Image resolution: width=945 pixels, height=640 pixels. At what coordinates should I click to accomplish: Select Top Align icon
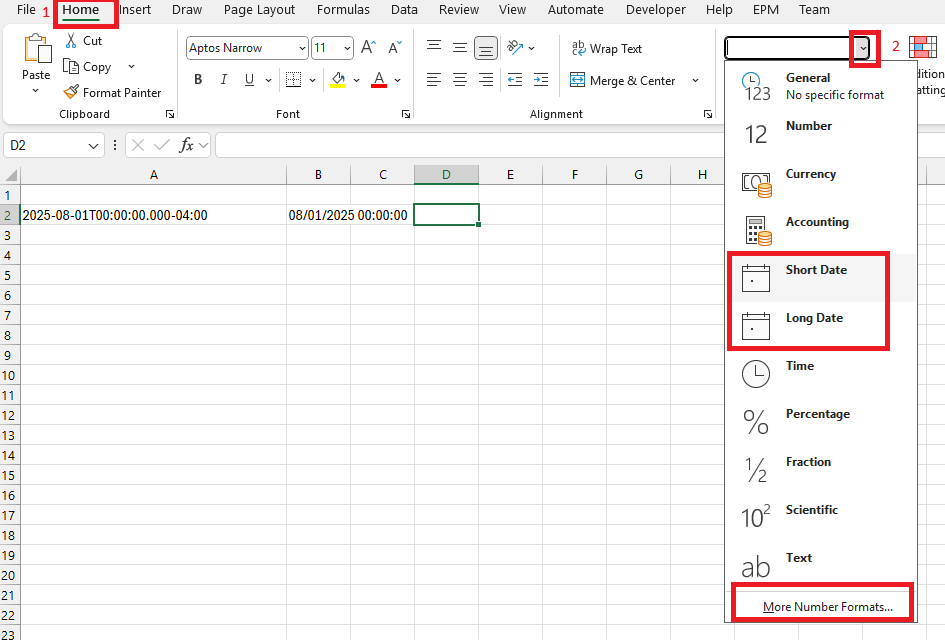point(433,47)
